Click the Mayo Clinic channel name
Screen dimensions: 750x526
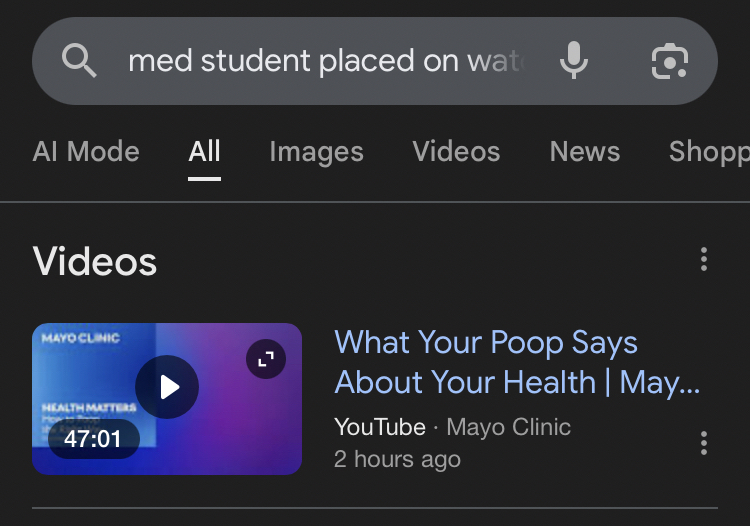508,427
